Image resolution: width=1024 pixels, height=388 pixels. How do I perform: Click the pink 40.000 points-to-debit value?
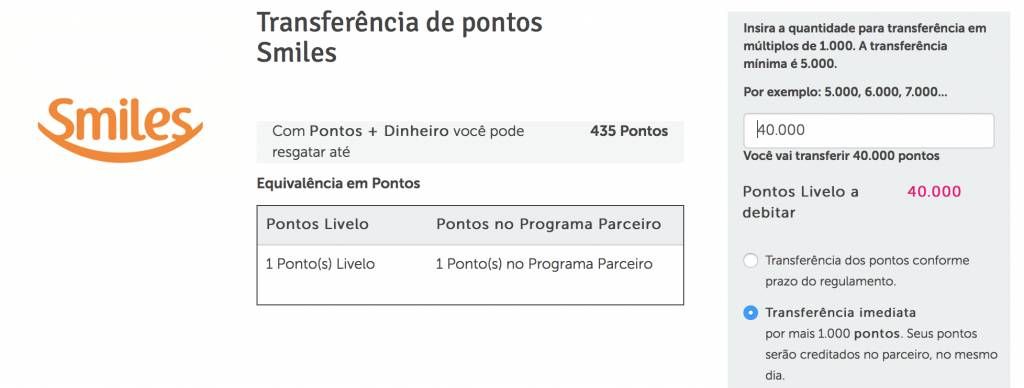coord(934,192)
